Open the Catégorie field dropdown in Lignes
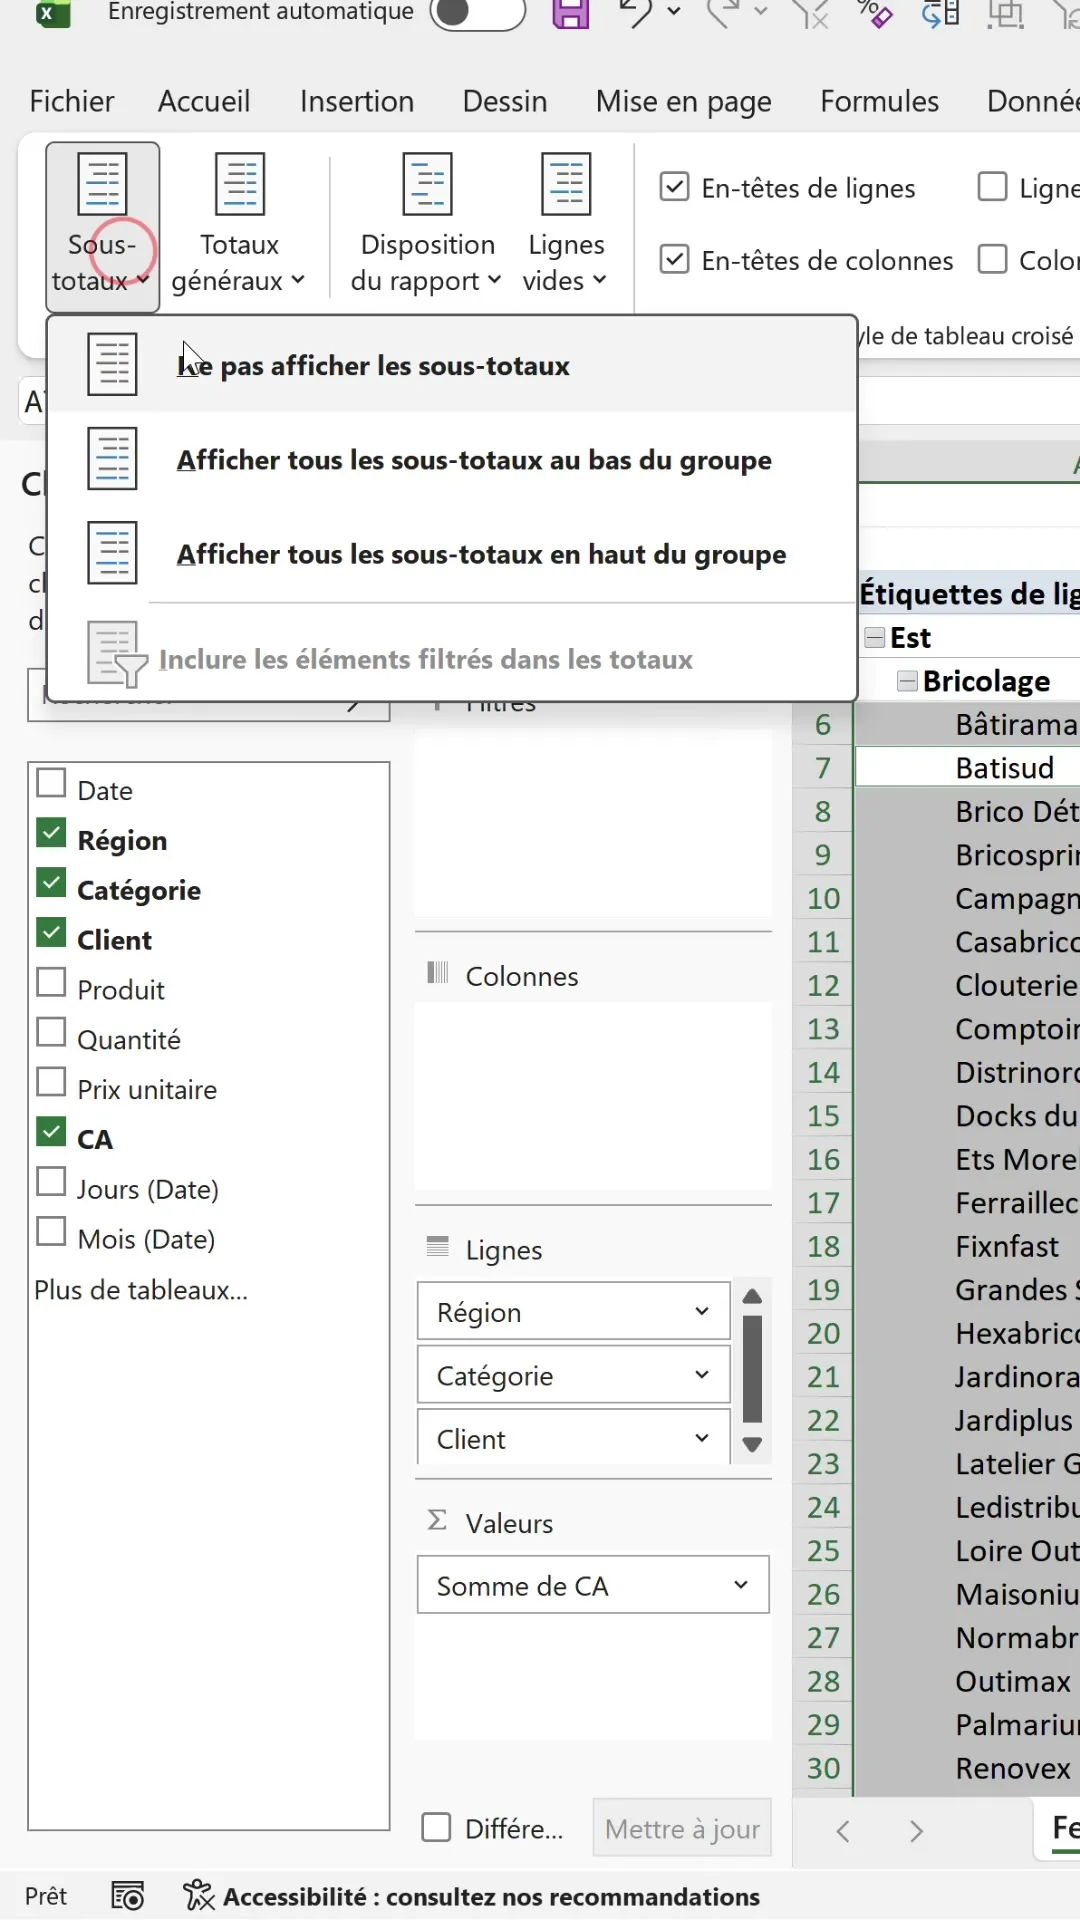This screenshot has width=1080, height=1920. click(x=702, y=1375)
